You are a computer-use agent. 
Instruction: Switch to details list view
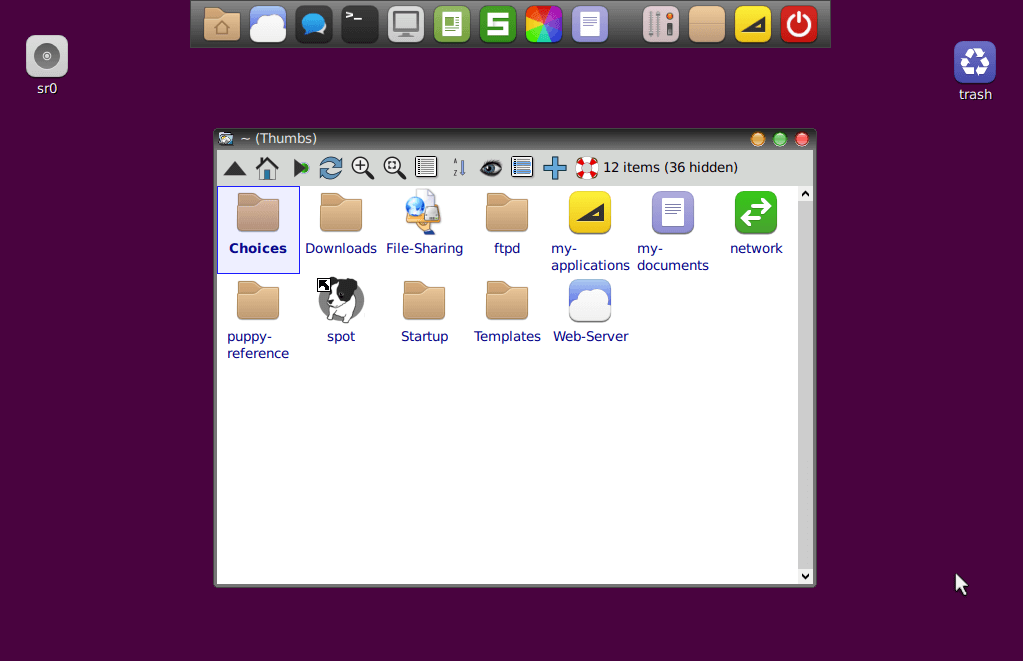point(426,167)
